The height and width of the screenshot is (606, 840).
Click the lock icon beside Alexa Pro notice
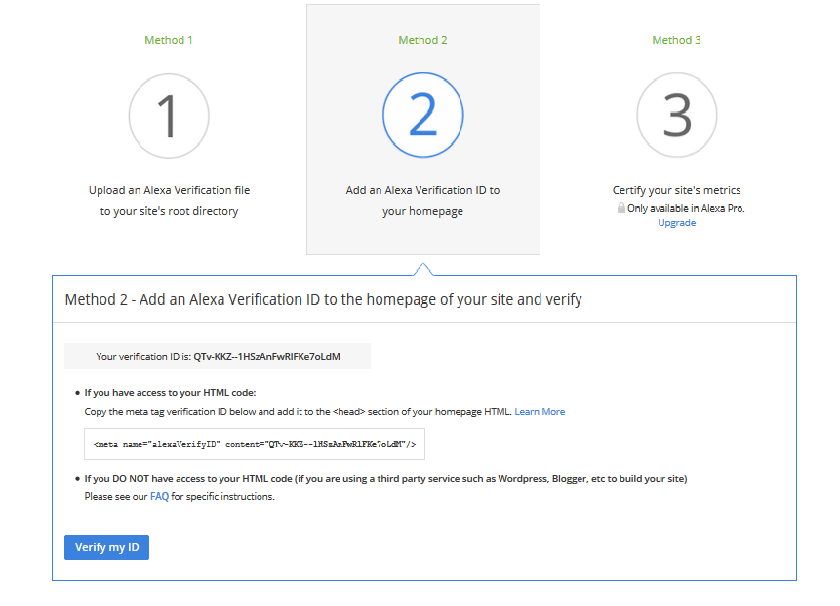(x=621, y=208)
